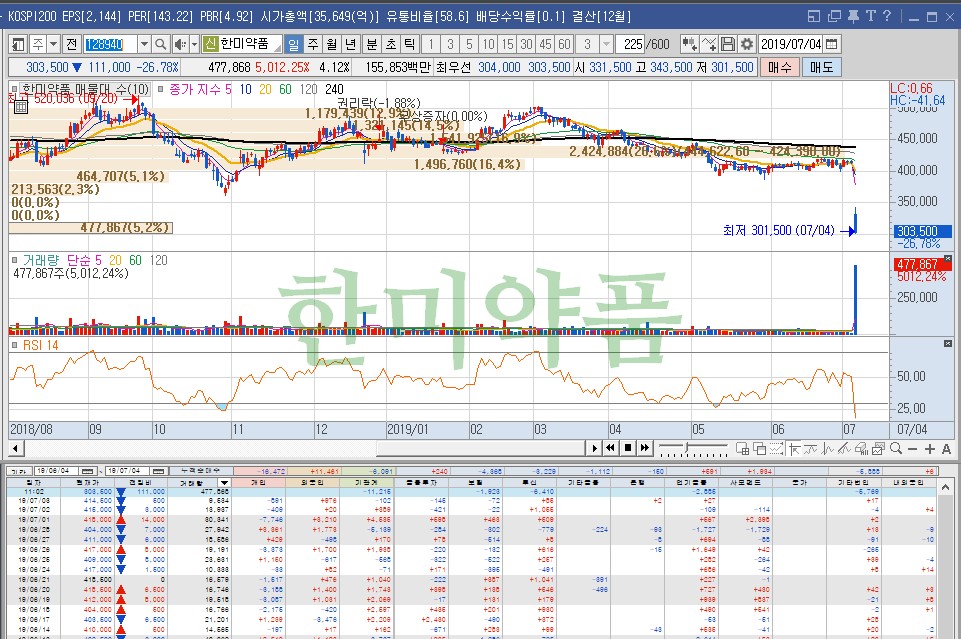The width and height of the screenshot is (961, 639).
Task: Select the 일 daily period toggle
Action: pos(294,44)
